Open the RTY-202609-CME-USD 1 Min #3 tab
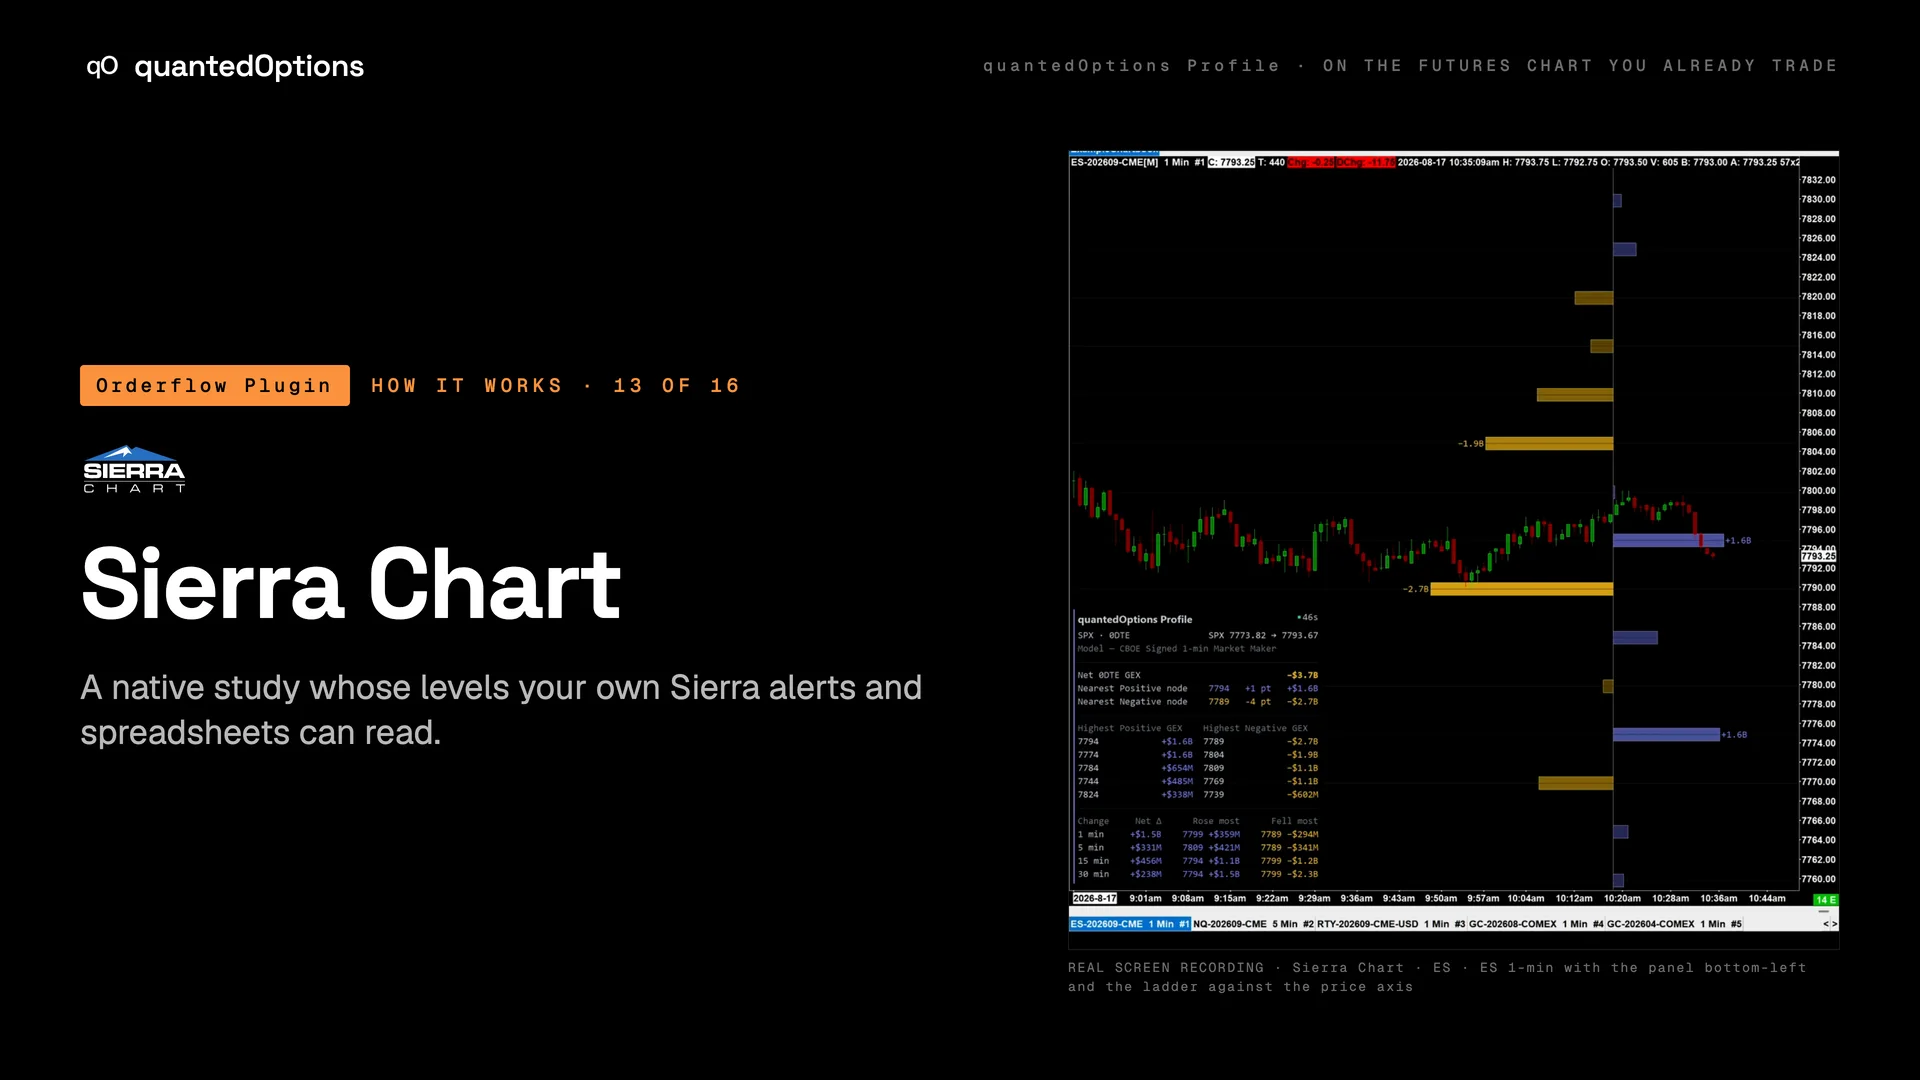Viewport: 1920px width, 1080px height. click(x=1391, y=924)
